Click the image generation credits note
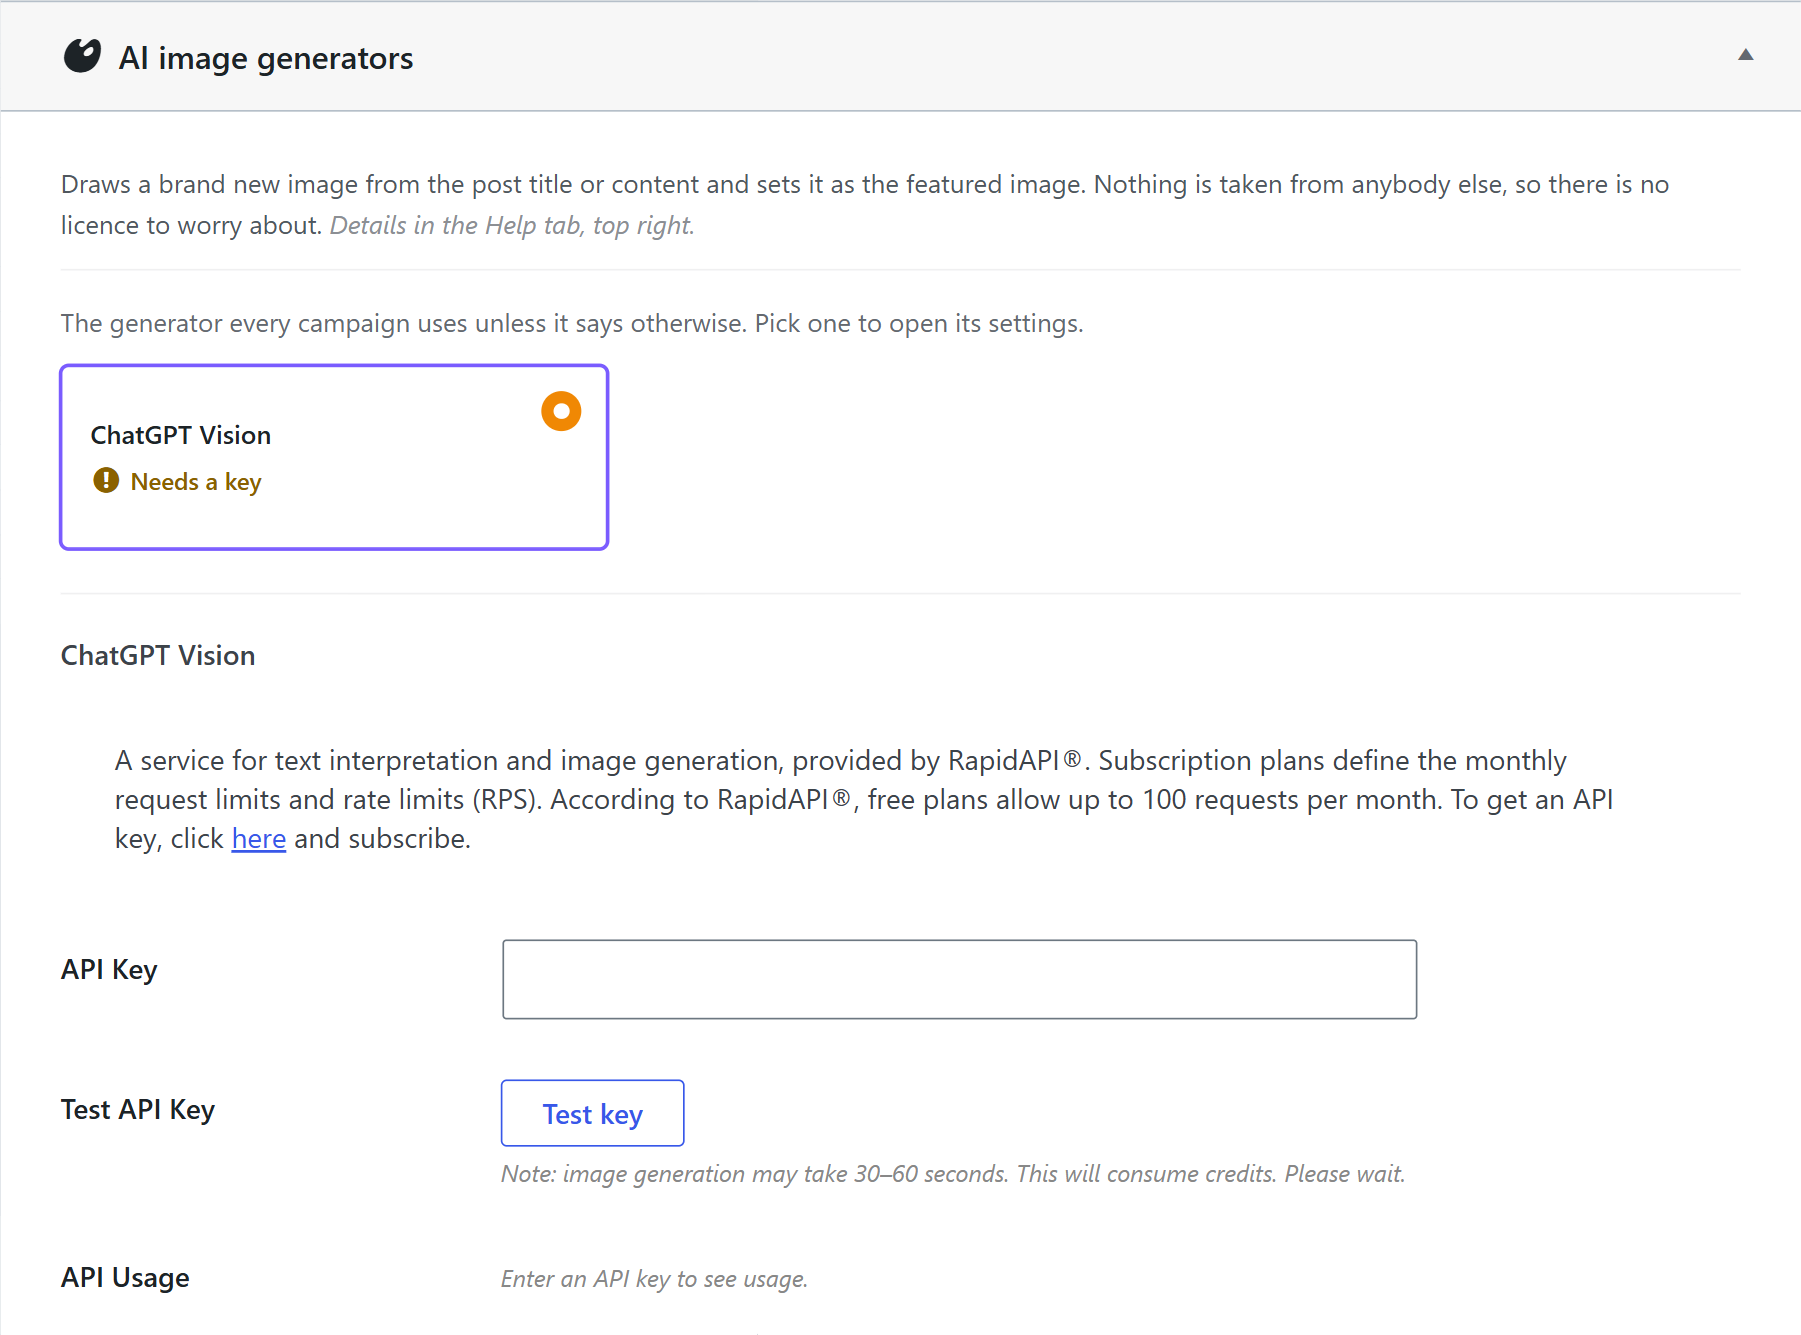The image size is (1801, 1335). (x=953, y=1173)
